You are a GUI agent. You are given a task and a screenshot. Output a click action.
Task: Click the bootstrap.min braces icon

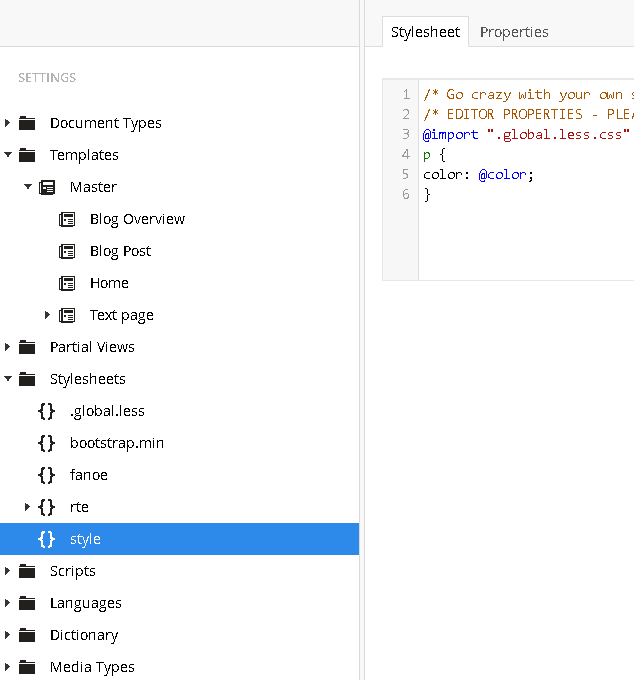click(46, 443)
